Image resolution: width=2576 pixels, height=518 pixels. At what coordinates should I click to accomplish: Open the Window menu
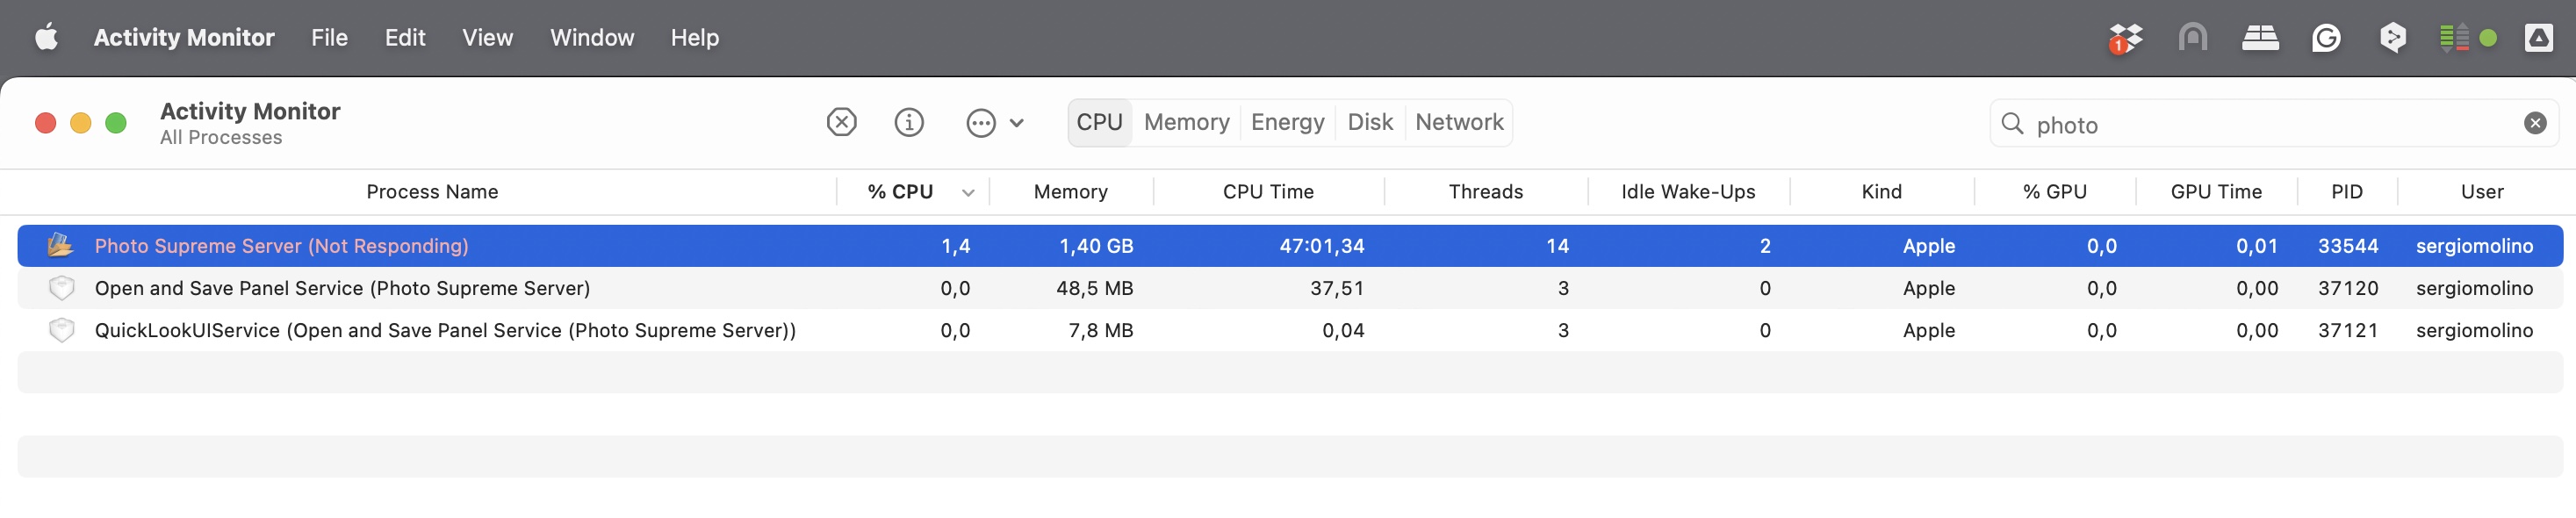tap(592, 38)
